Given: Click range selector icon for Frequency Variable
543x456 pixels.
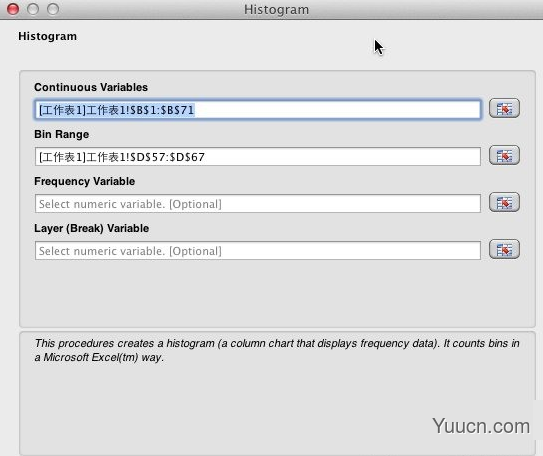Looking at the screenshot, I should point(504,202).
